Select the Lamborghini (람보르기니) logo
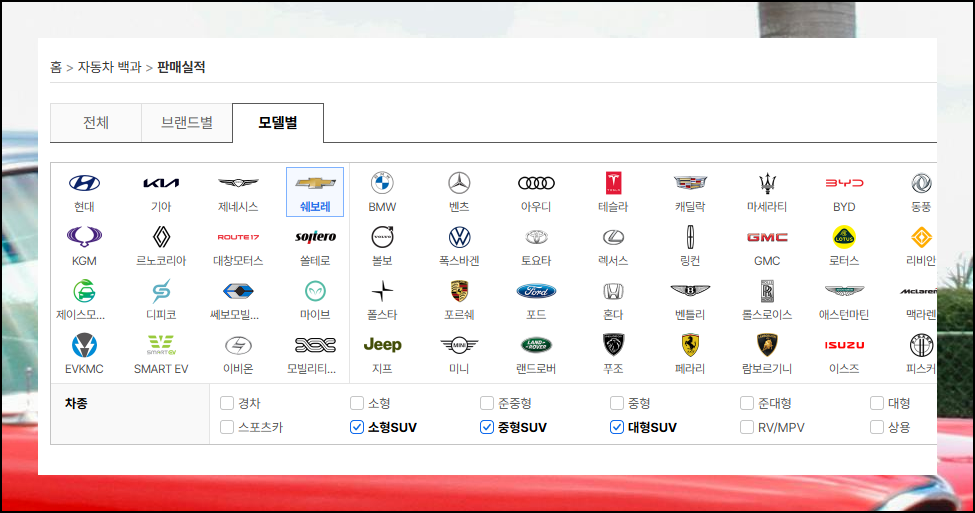The height and width of the screenshot is (513, 975). [767, 344]
